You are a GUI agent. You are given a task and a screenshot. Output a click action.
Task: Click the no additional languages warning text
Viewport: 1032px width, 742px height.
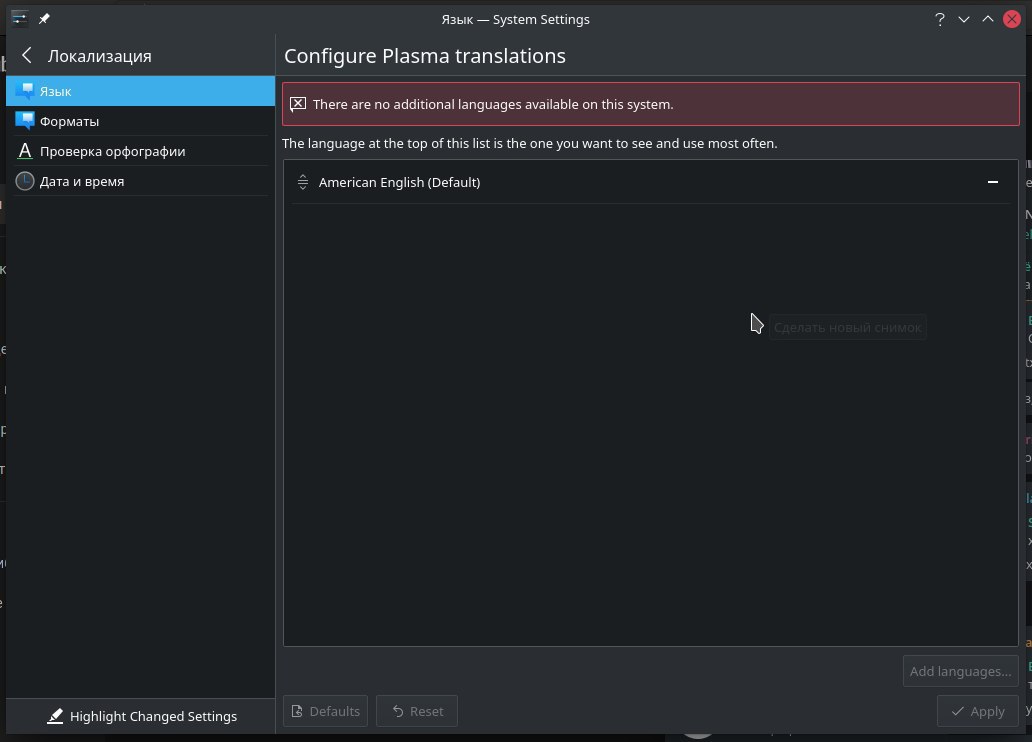pos(493,104)
